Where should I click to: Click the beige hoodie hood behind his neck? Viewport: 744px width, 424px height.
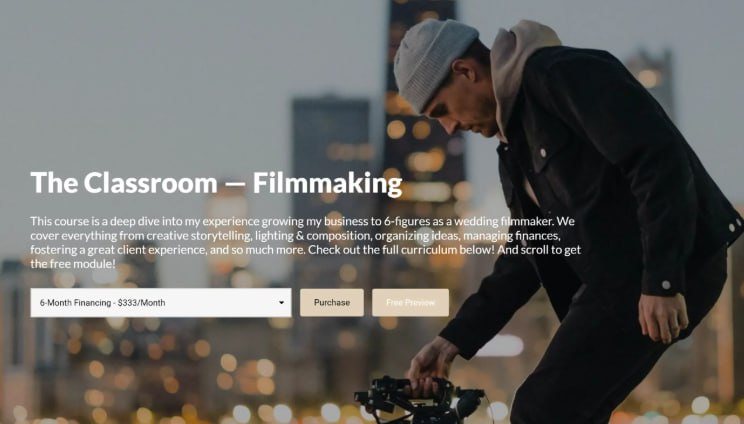point(518,71)
